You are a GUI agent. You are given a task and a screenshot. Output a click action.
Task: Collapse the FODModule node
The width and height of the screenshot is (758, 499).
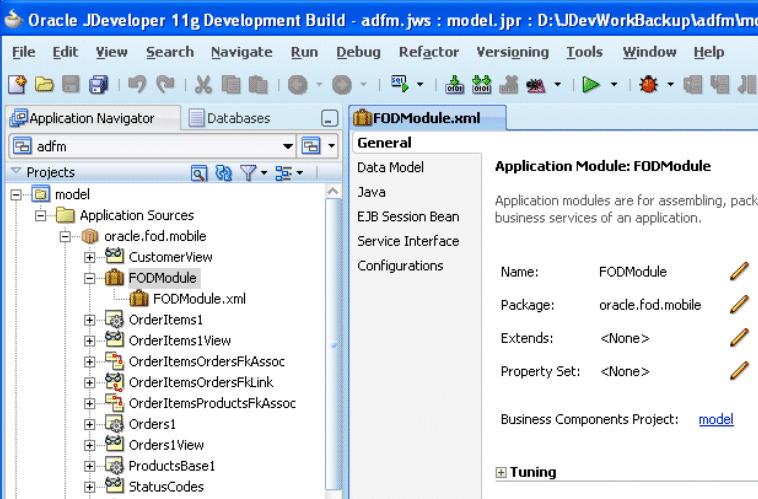click(x=89, y=278)
